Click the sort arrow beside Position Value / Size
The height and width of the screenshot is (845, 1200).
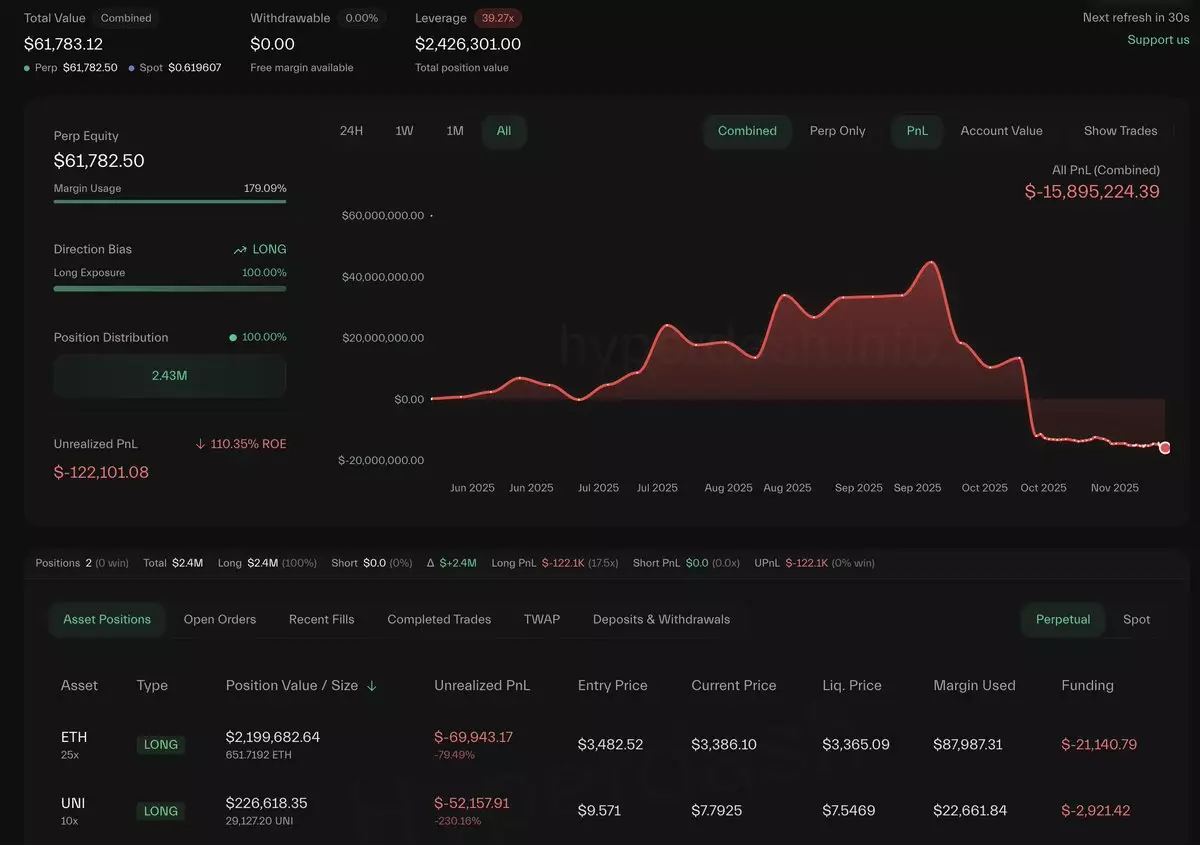point(373,686)
